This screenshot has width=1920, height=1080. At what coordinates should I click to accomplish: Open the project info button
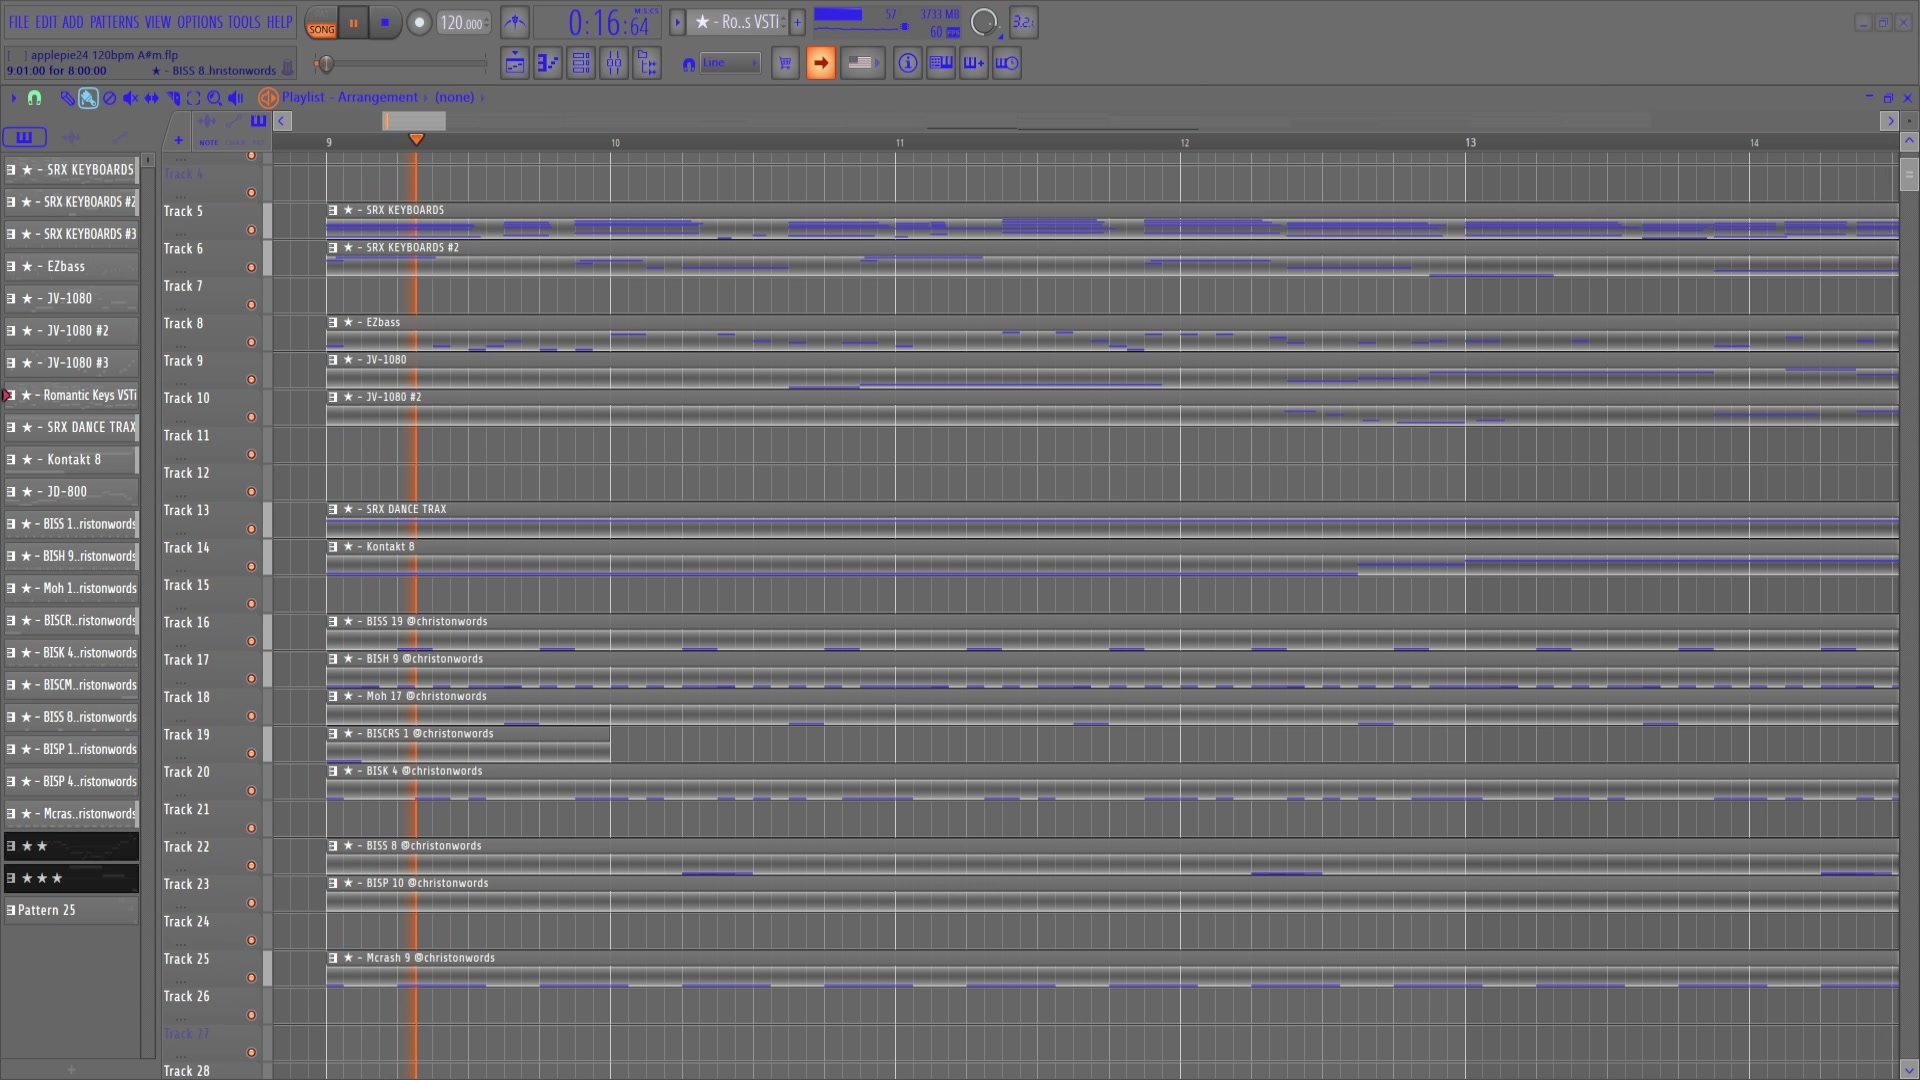(x=907, y=64)
